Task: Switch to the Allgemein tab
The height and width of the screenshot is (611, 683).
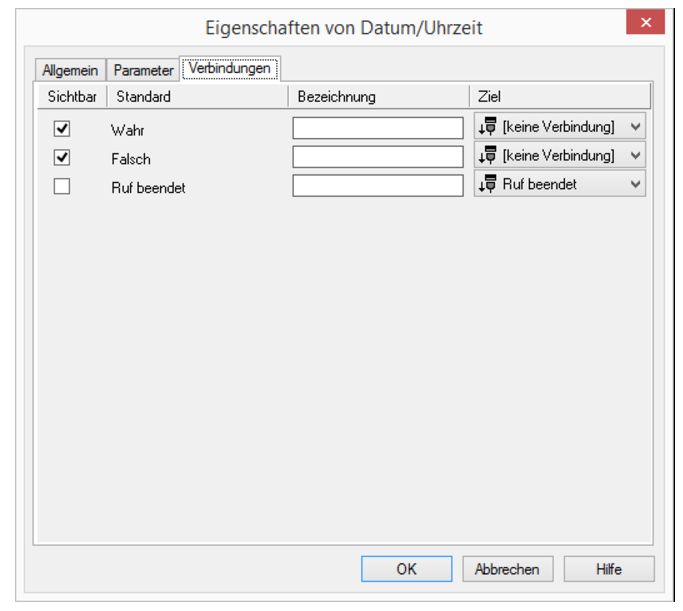Action: pyautogui.click(x=70, y=70)
